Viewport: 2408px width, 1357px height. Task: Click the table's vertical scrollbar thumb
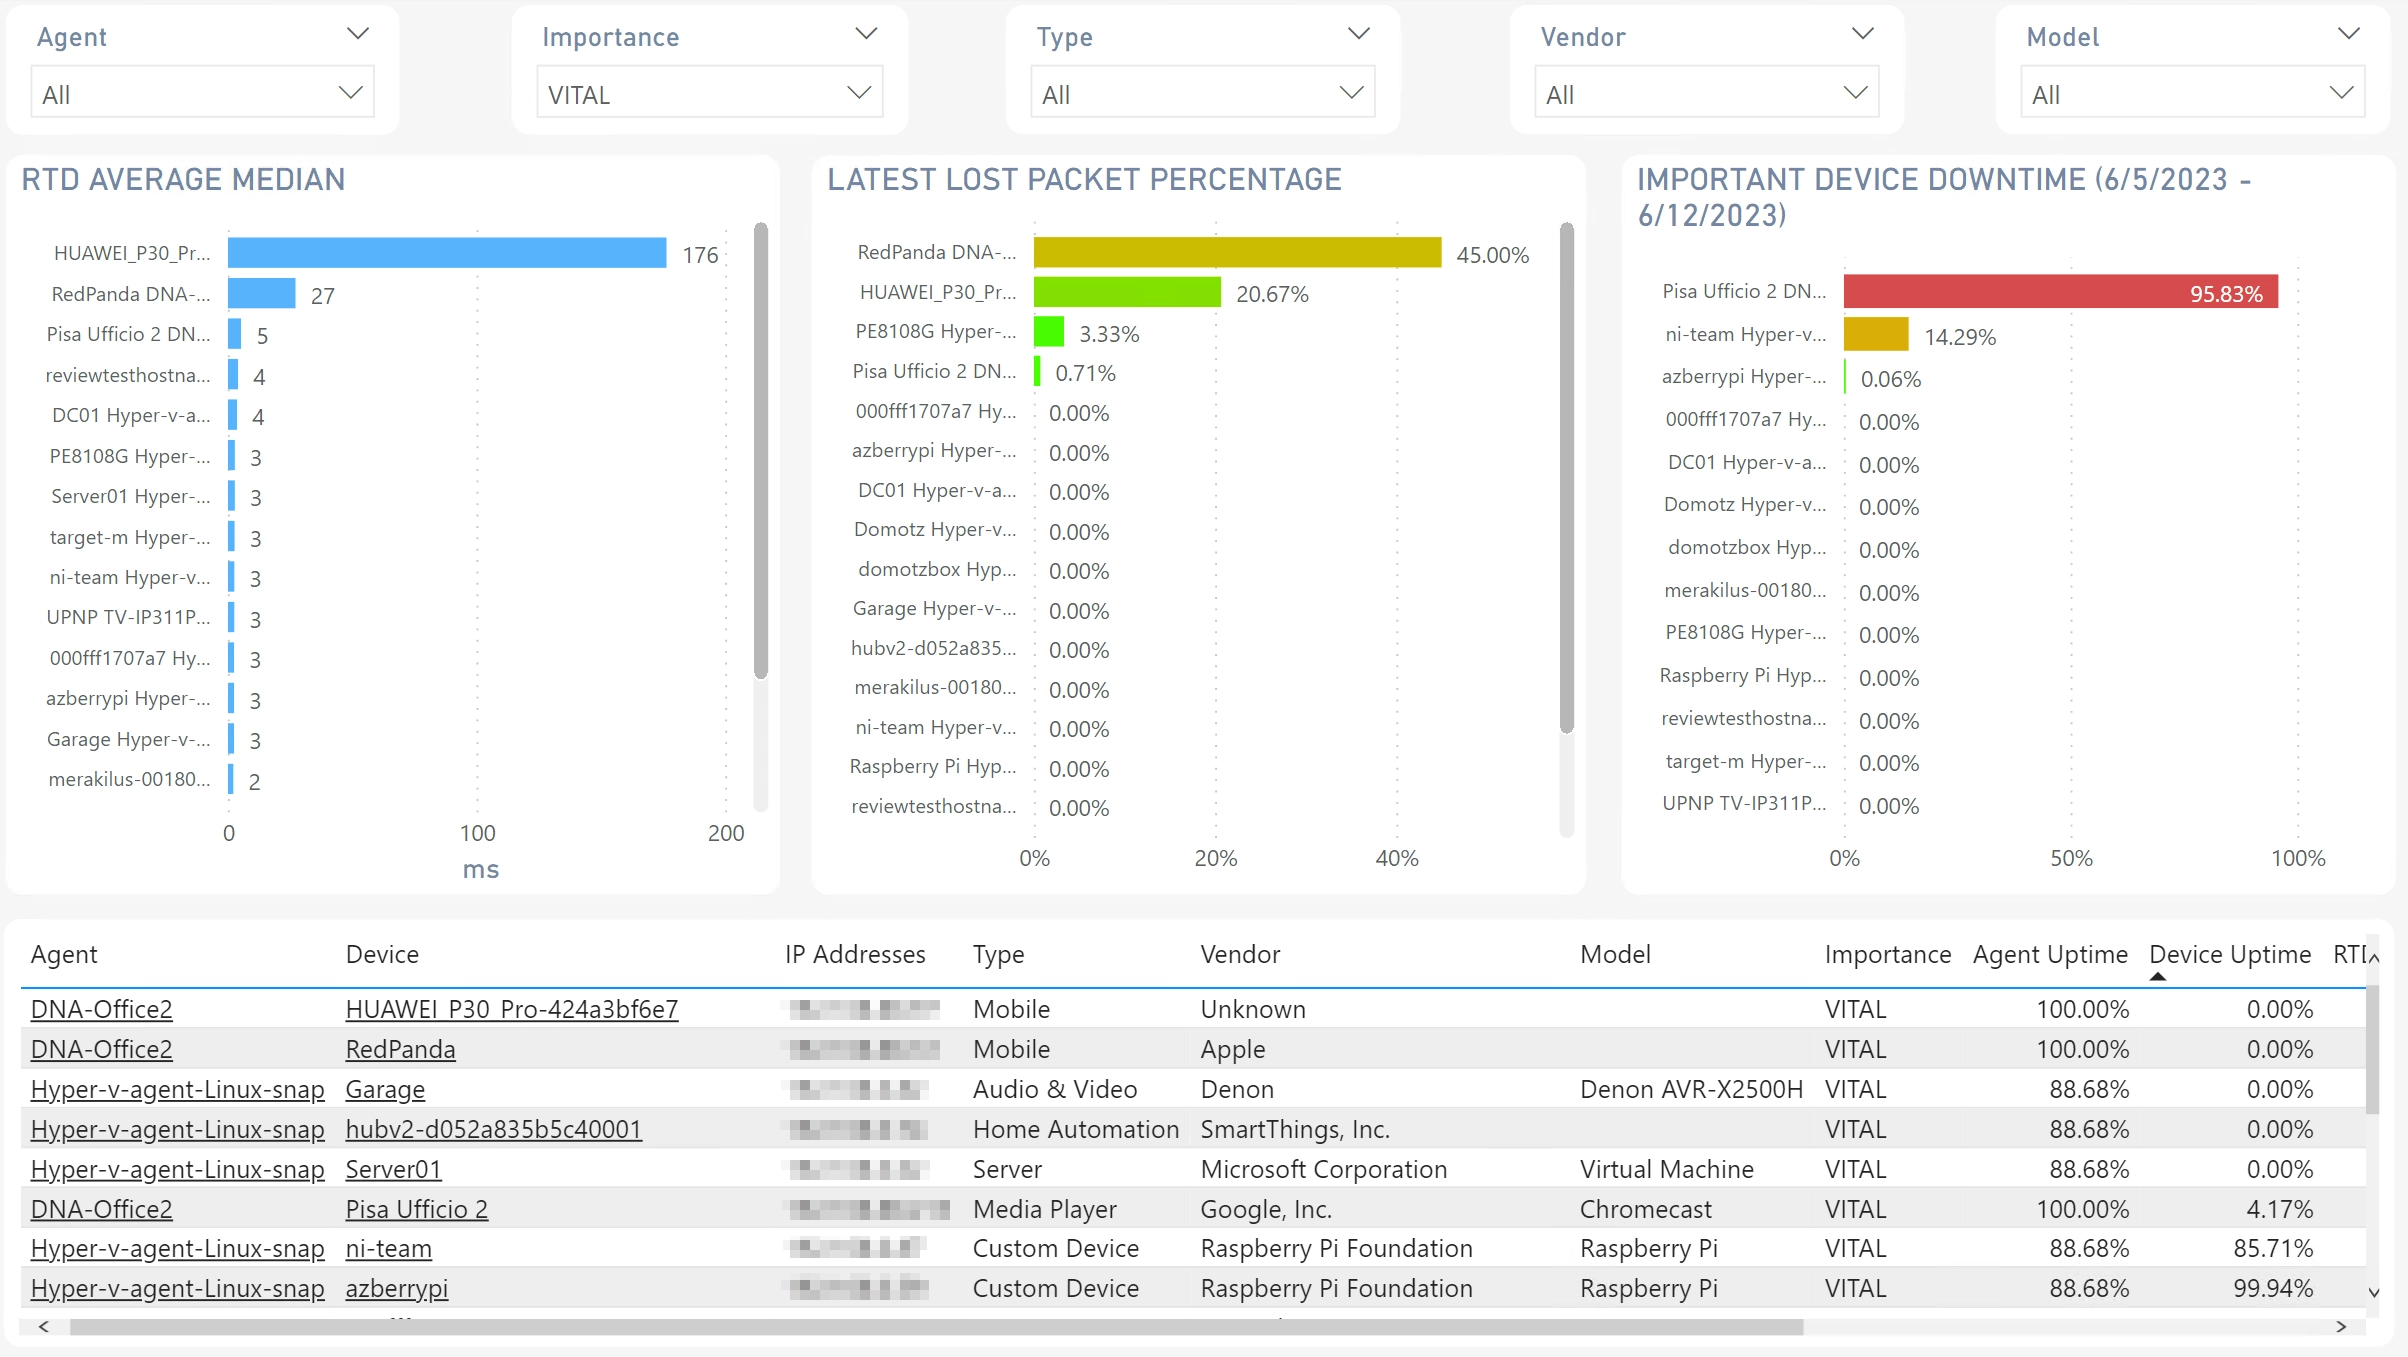2373,1050
